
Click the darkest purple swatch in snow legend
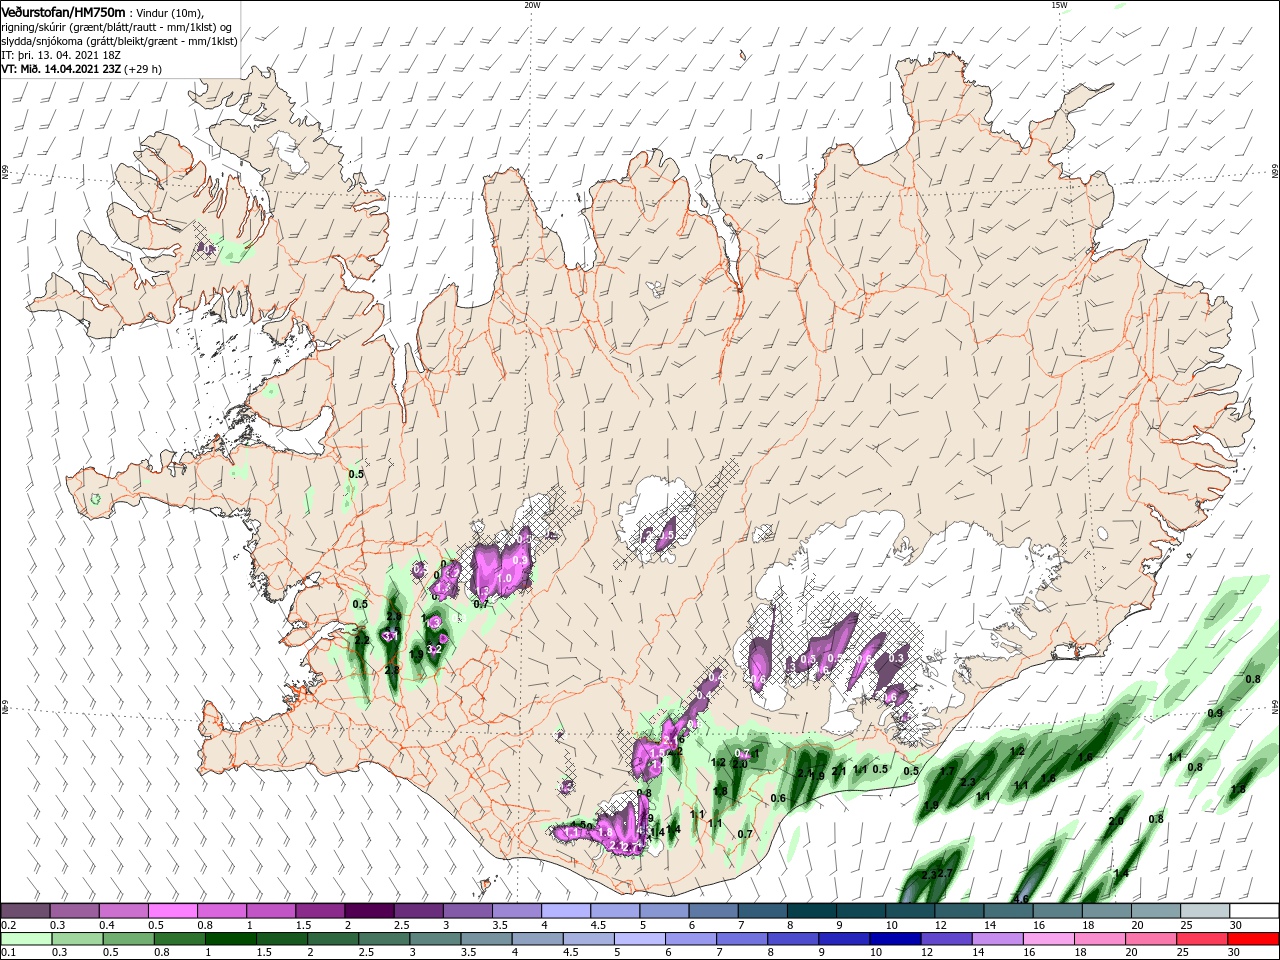coord(369,911)
